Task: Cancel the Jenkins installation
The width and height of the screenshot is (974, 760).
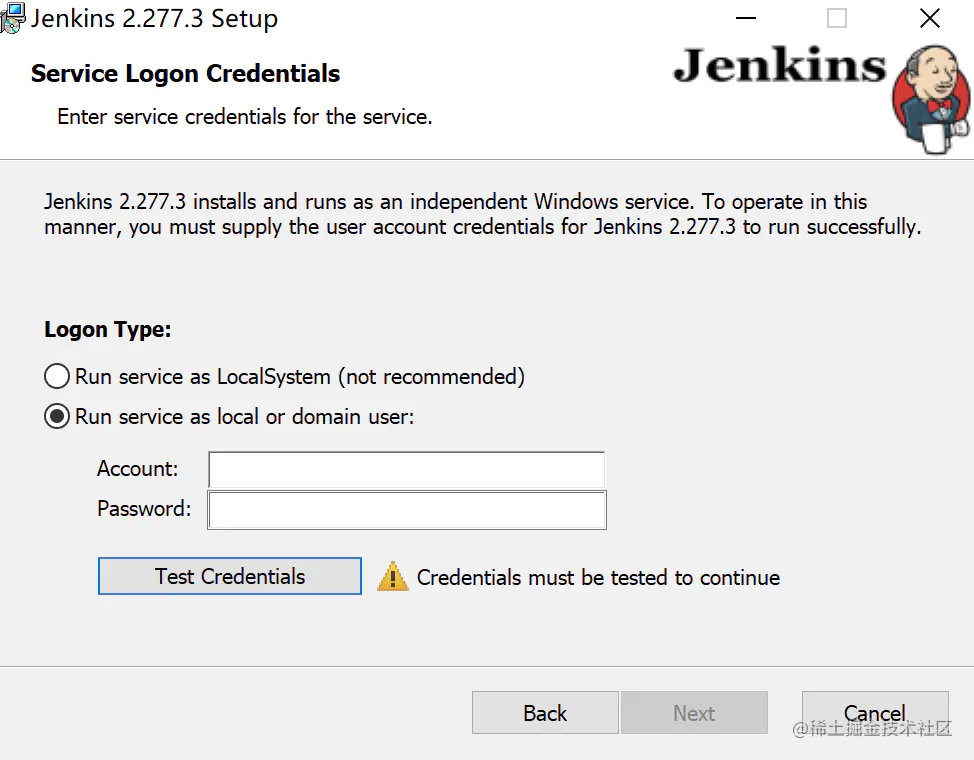Action: click(875, 713)
